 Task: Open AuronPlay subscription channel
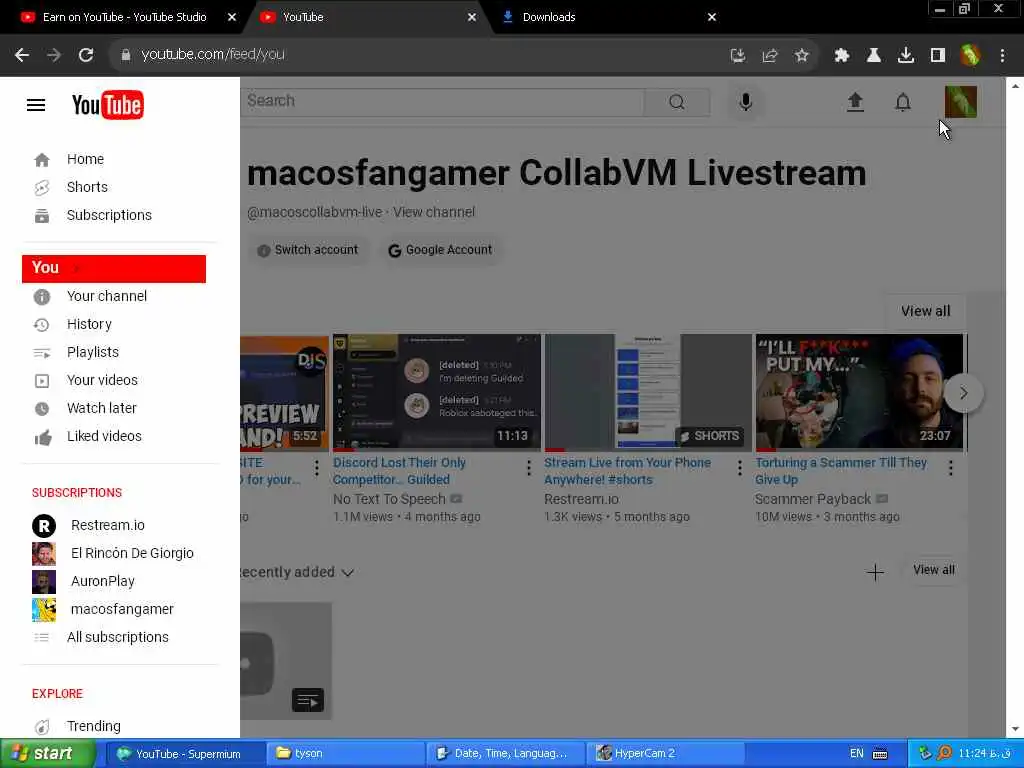[103, 582]
